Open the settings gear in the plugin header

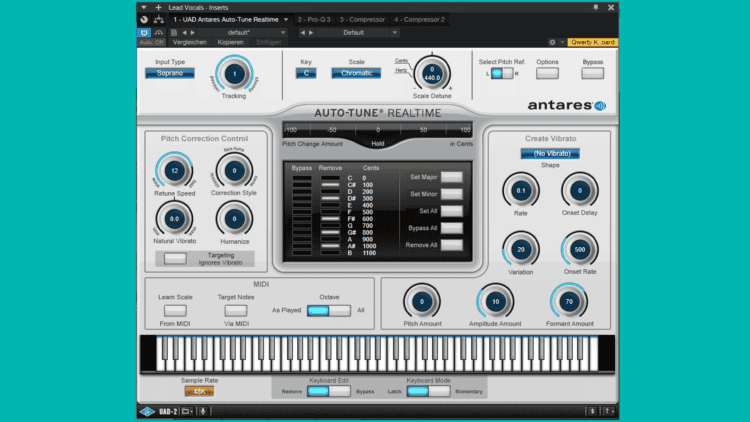552,42
